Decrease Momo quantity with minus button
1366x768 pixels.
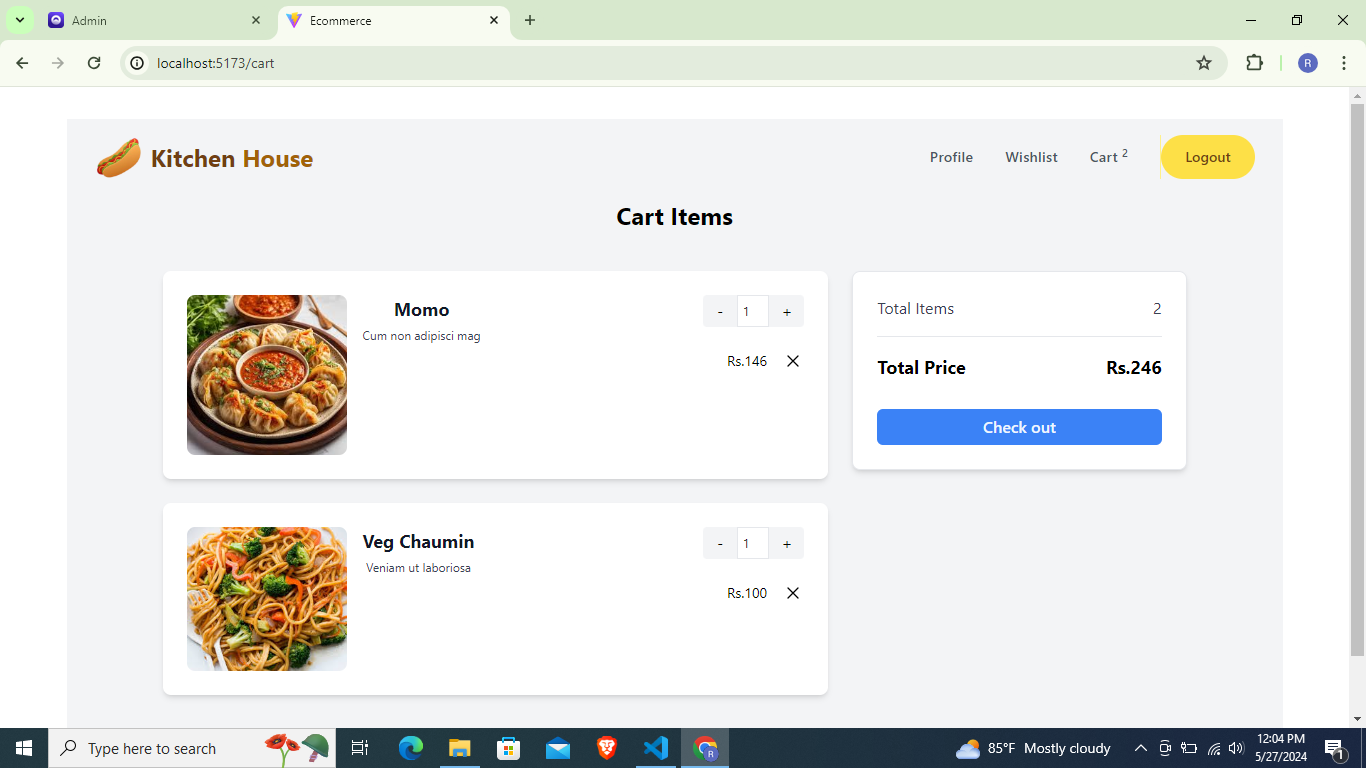click(720, 312)
